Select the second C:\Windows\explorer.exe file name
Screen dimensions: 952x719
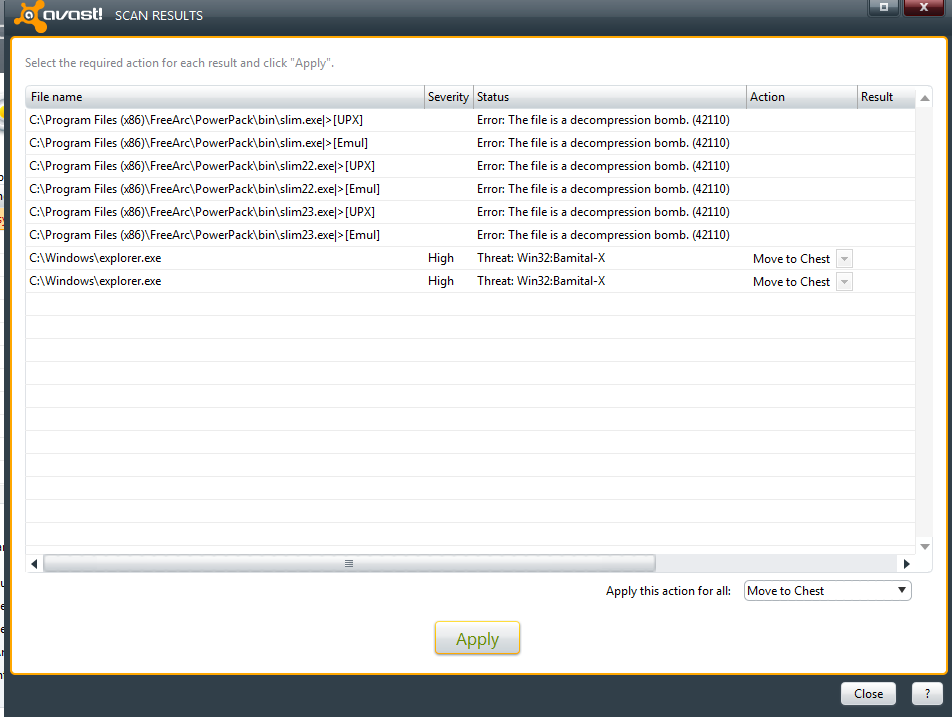click(95, 281)
